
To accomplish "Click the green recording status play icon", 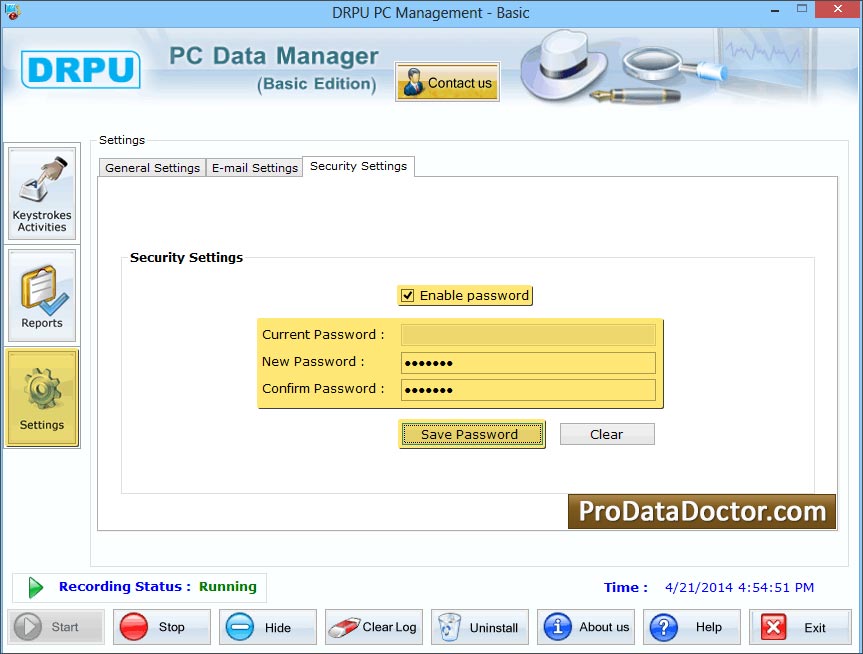I will pos(36,587).
